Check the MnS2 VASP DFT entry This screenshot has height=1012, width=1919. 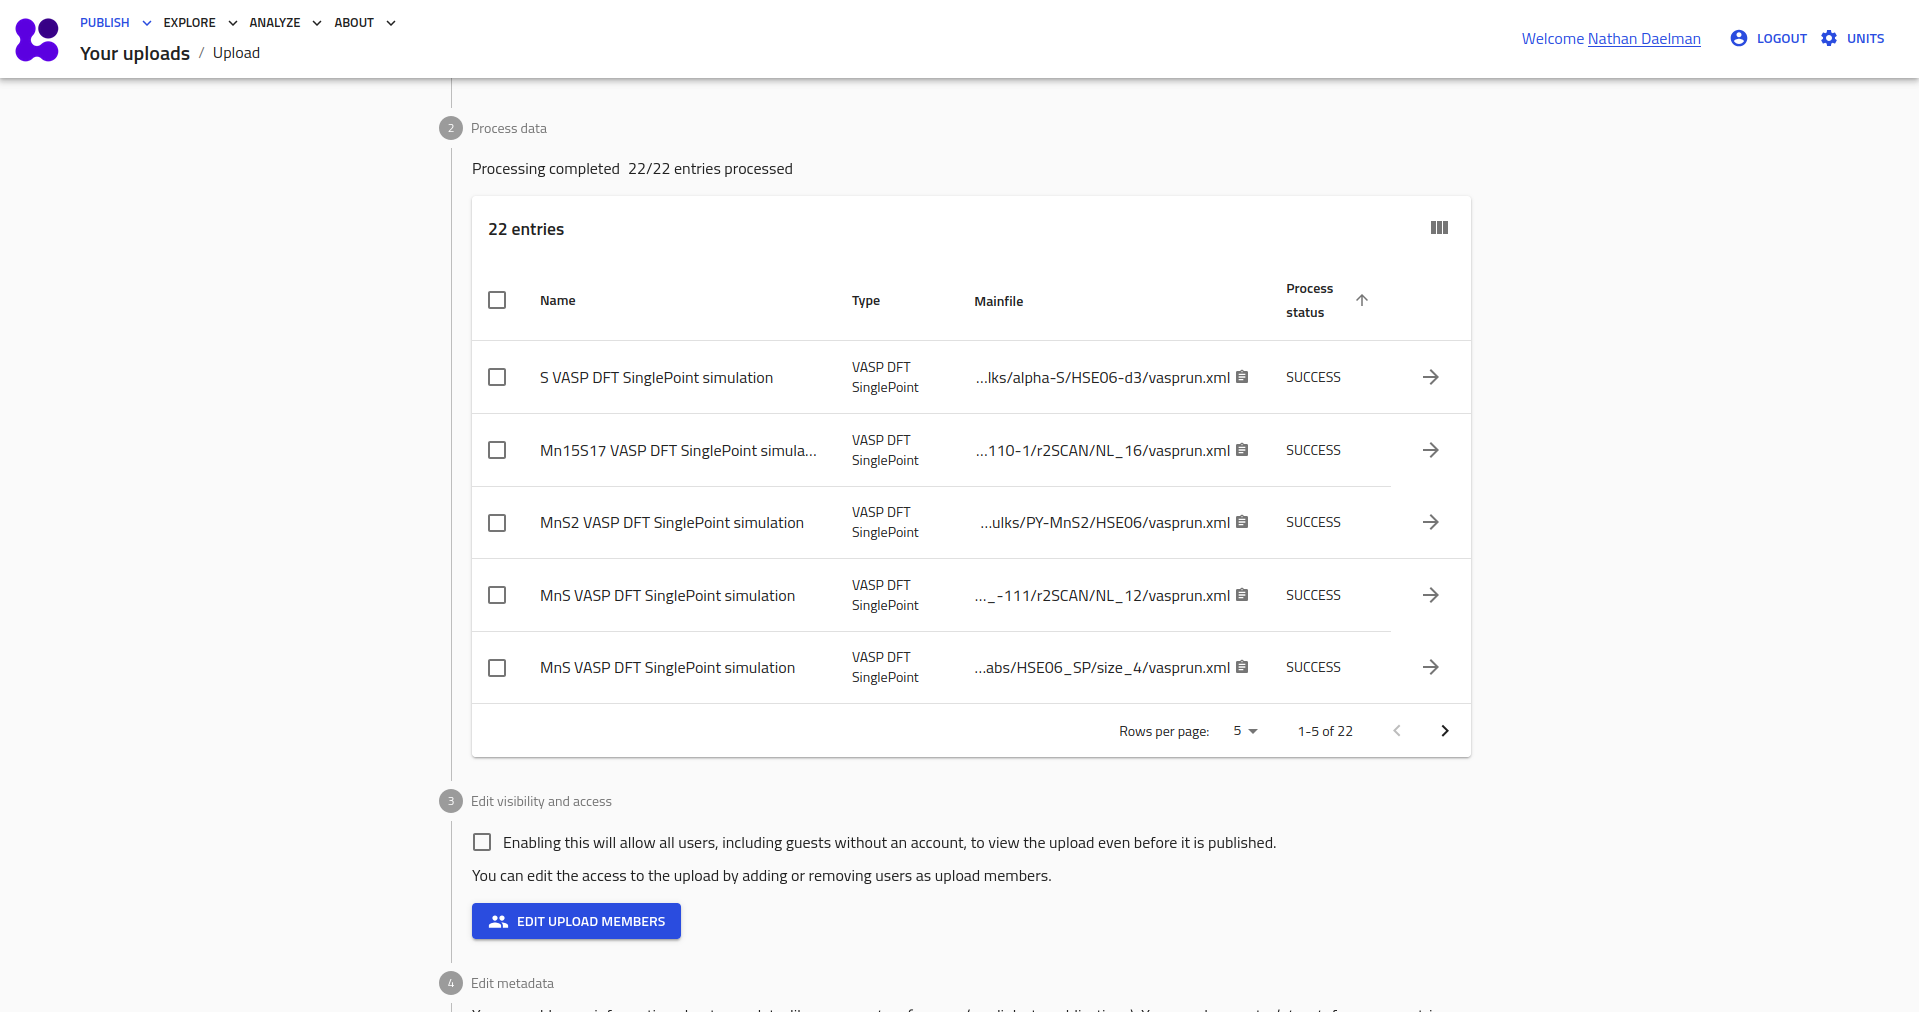(497, 523)
